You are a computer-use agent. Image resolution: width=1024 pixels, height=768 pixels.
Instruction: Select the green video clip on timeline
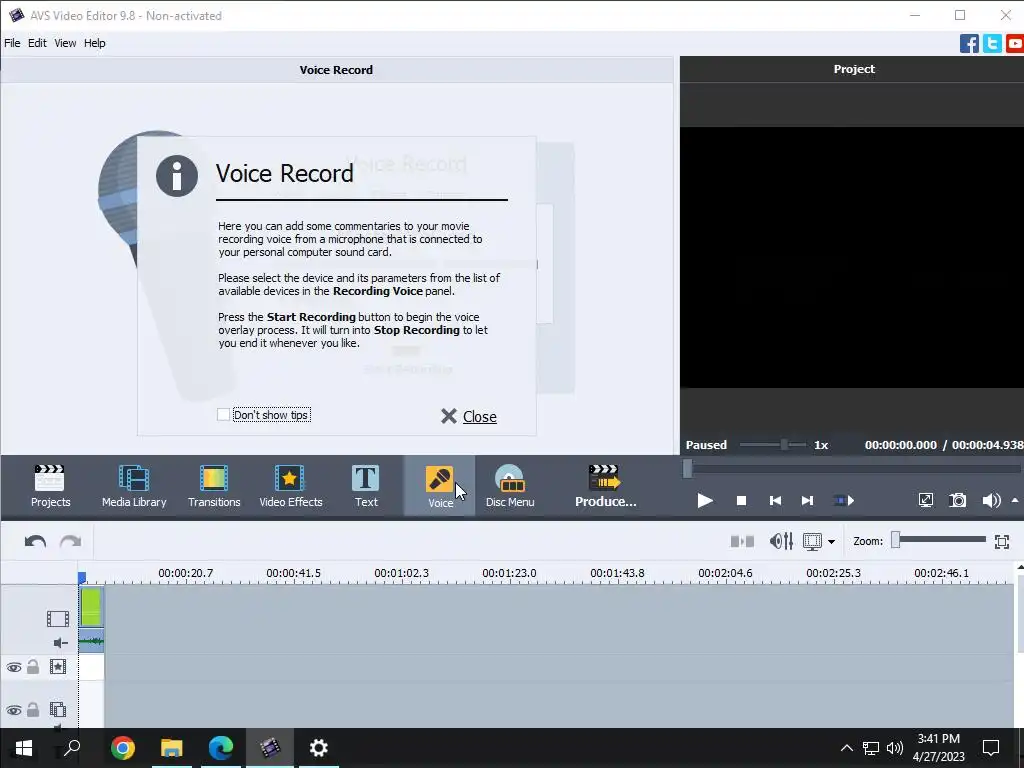[x=91, y=607]
